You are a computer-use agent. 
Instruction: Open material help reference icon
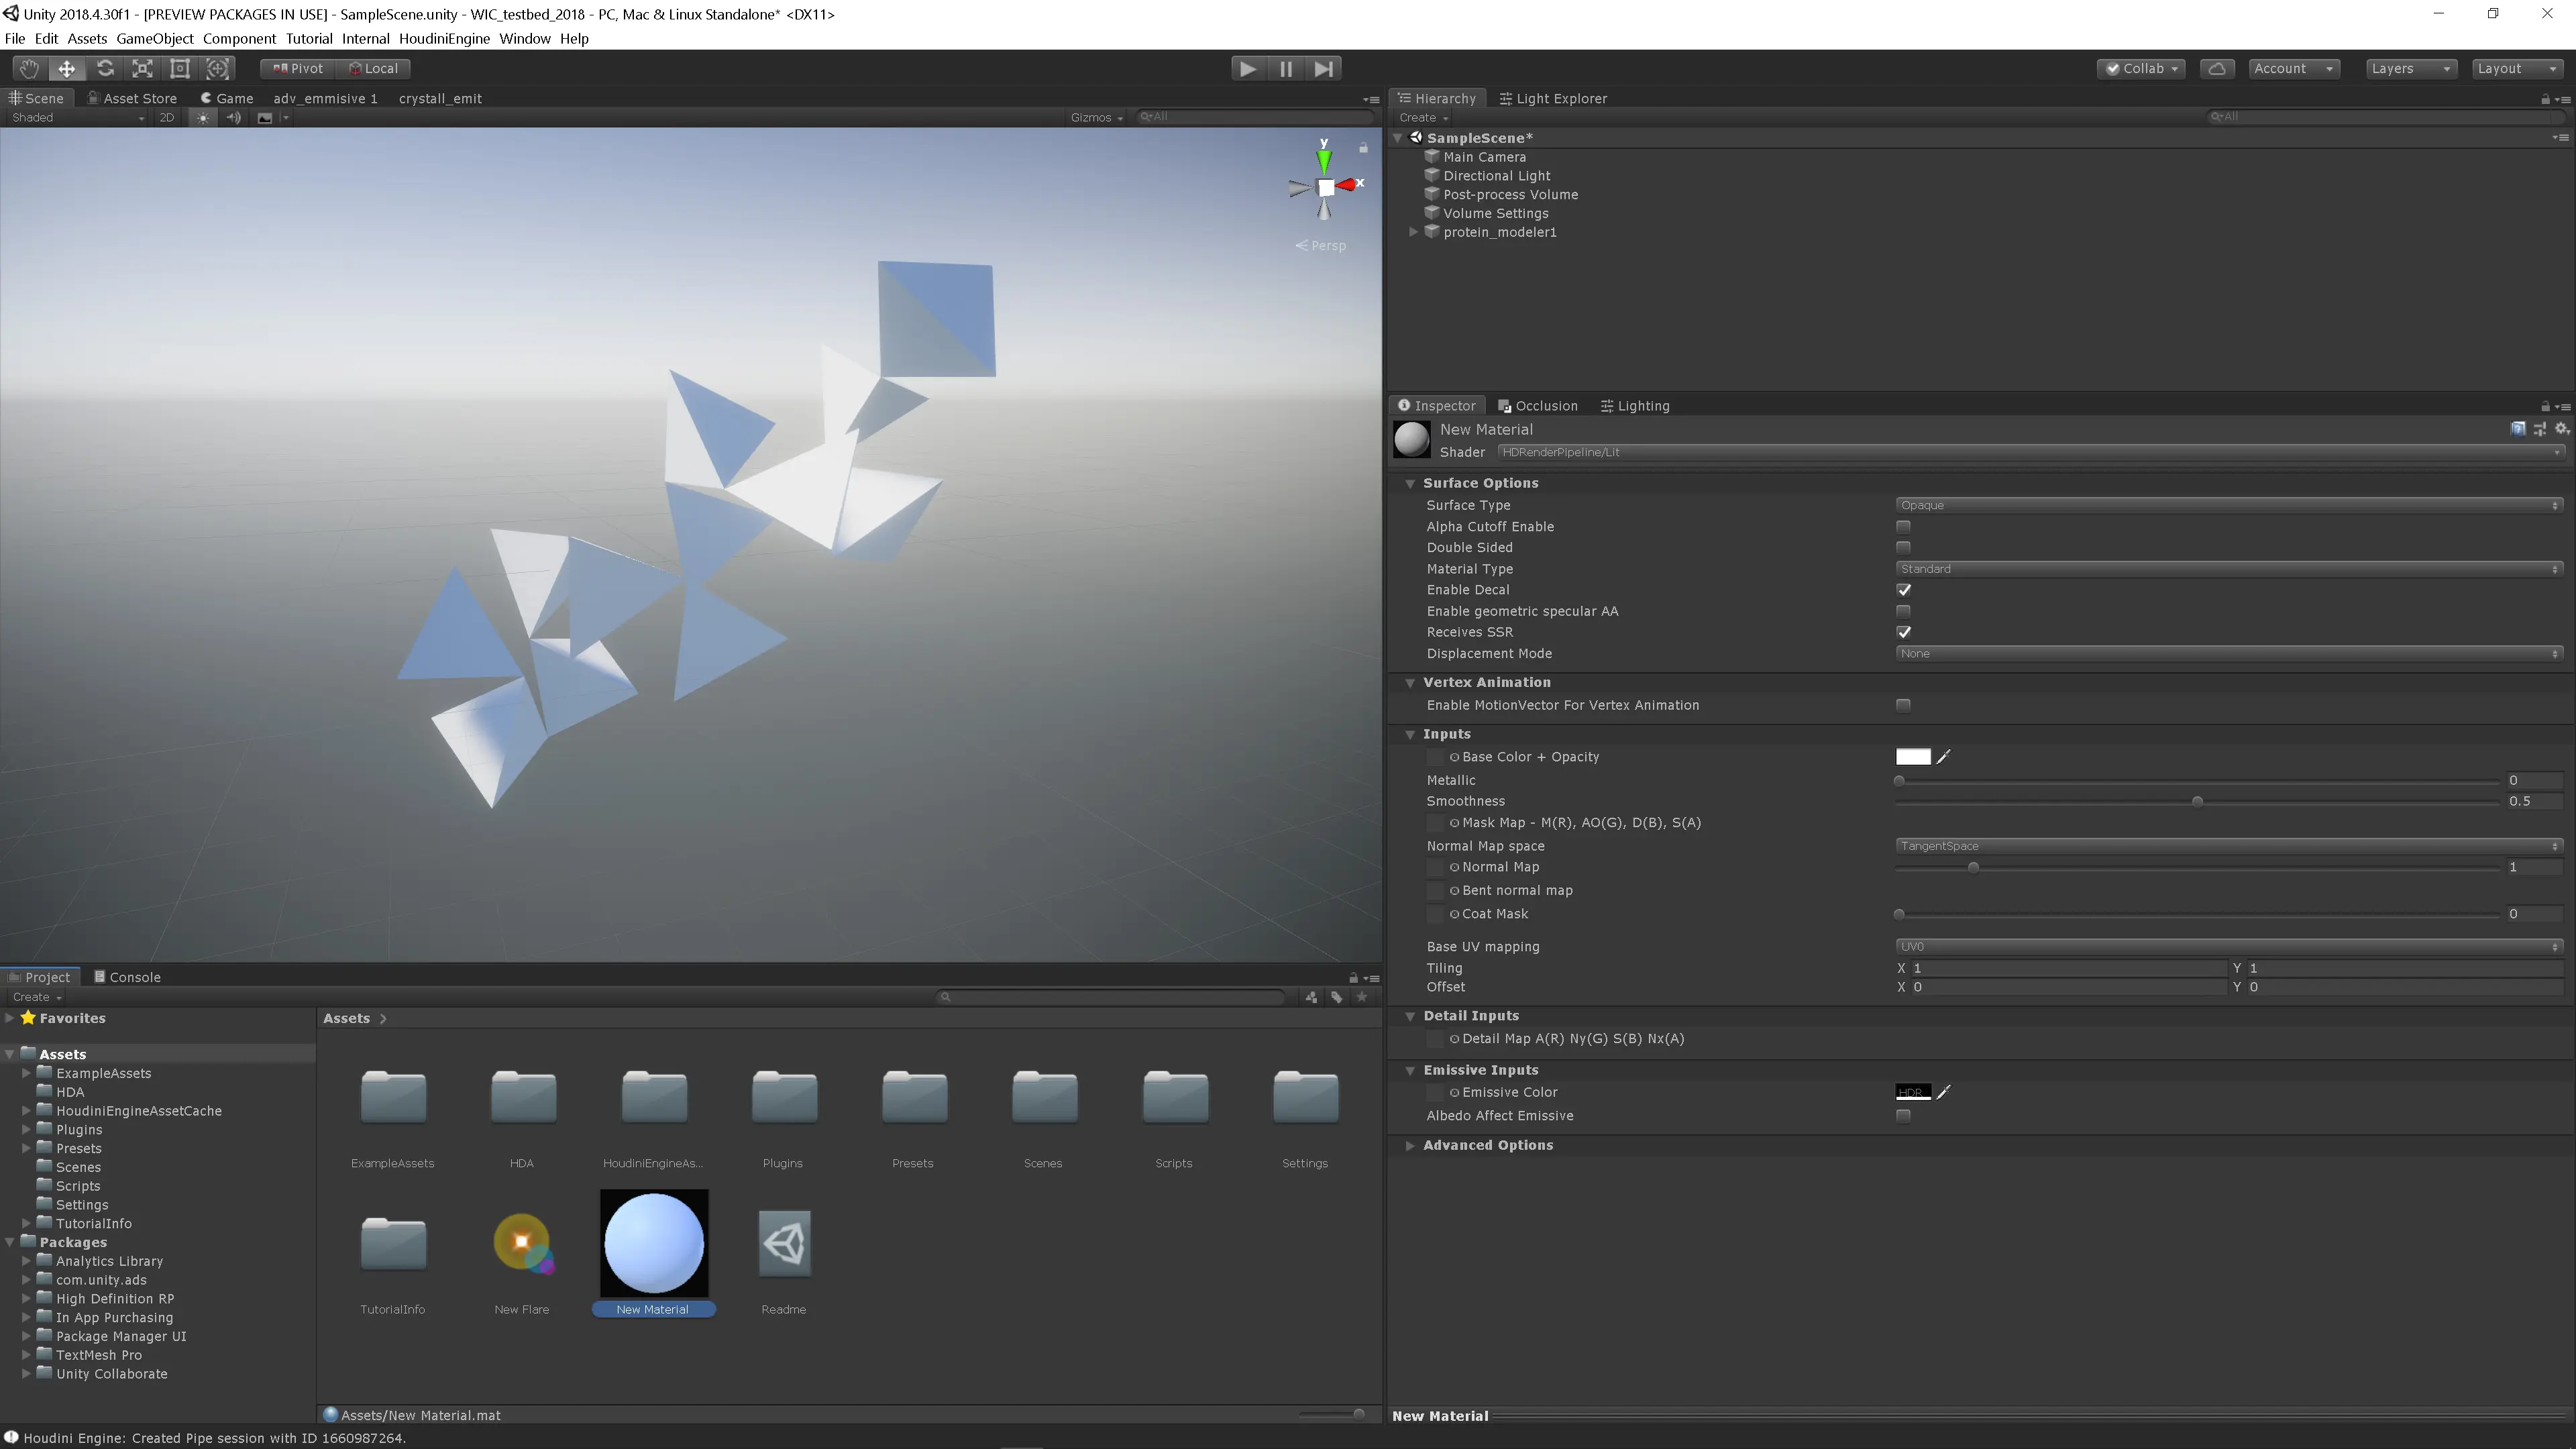coord(2517,429)
